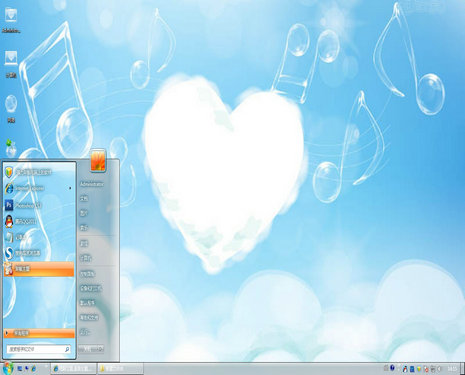Open the Administrator user folder link
This screenshot has width=465, height=375.
[92, 184]
